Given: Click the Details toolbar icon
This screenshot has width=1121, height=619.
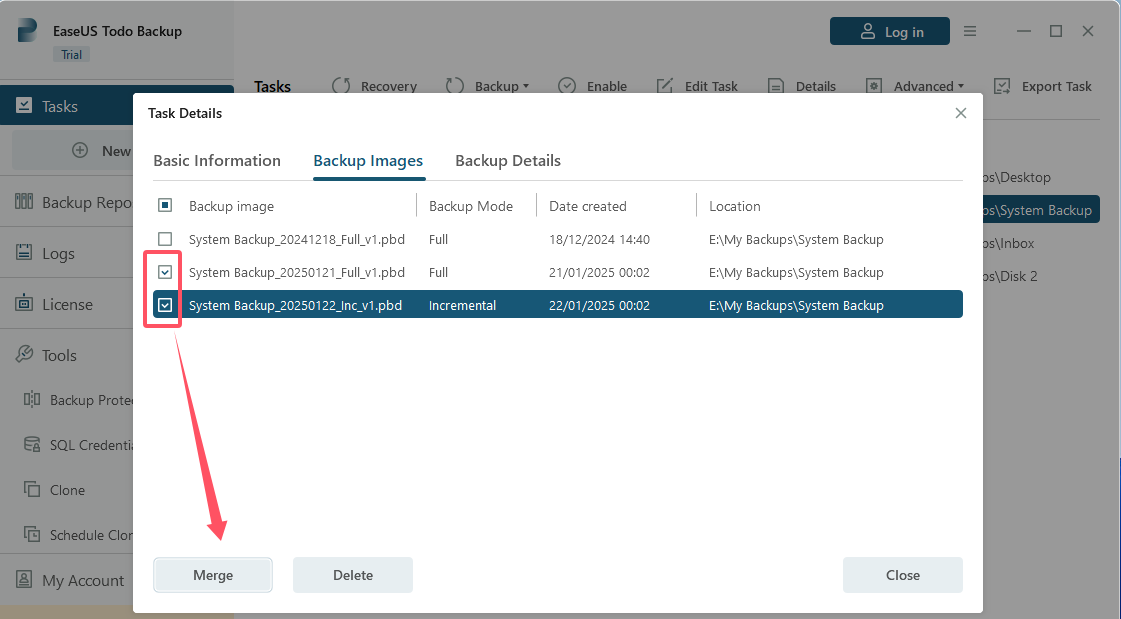Looking at the screenshot, I should [776, 86].
